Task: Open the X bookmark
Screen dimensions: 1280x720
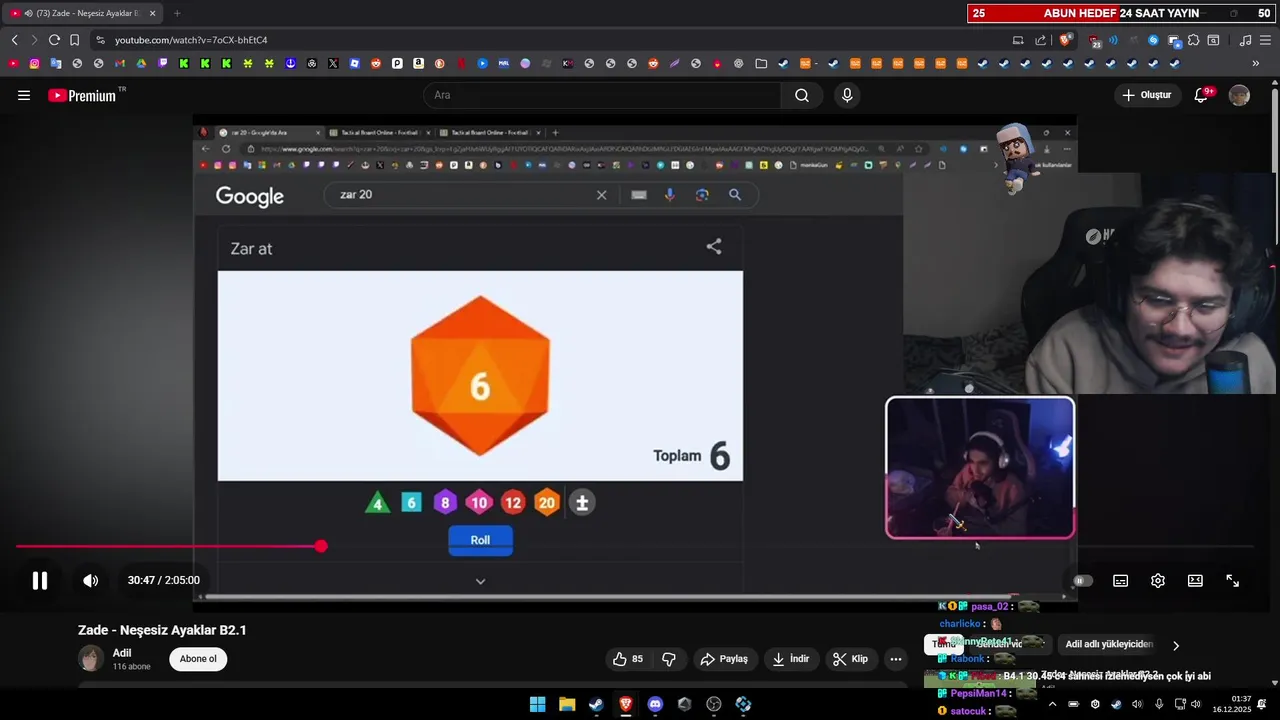Action: tap(333, 63)
